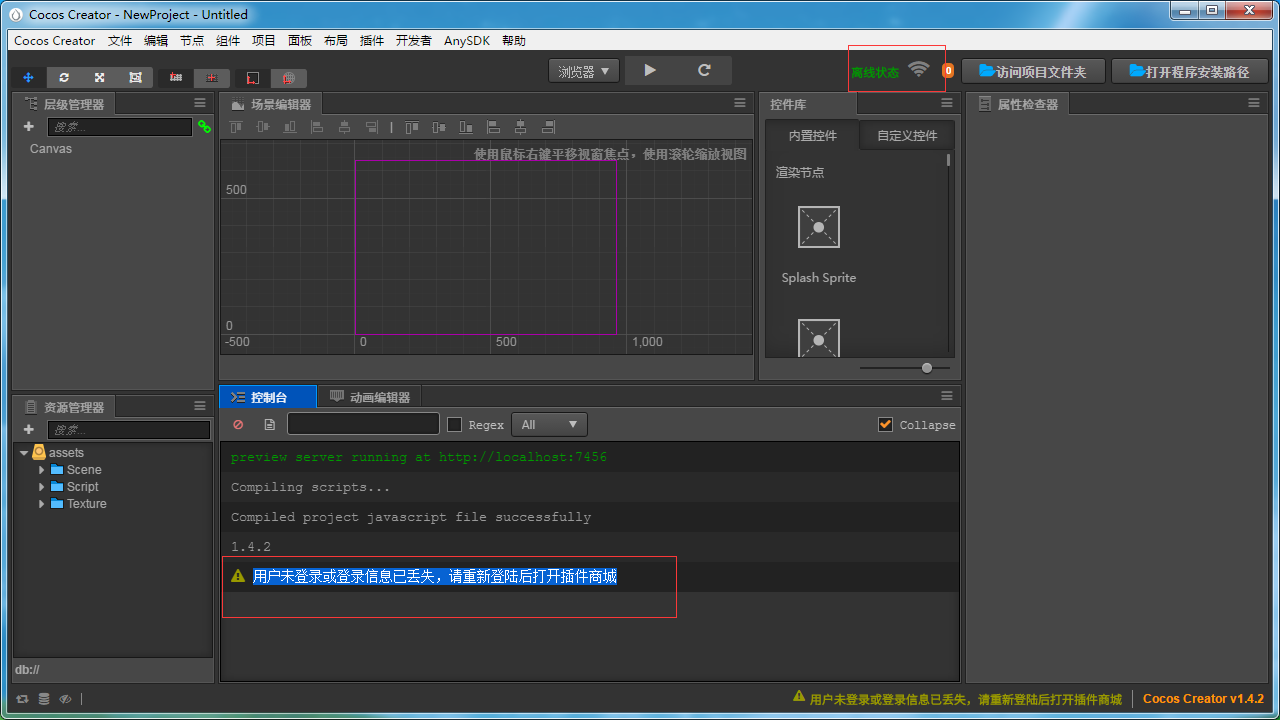The width and height of the screenshot is (1280, 720).
Task: Switch to the 动画编辑器 tab
Action: point(370,397)
